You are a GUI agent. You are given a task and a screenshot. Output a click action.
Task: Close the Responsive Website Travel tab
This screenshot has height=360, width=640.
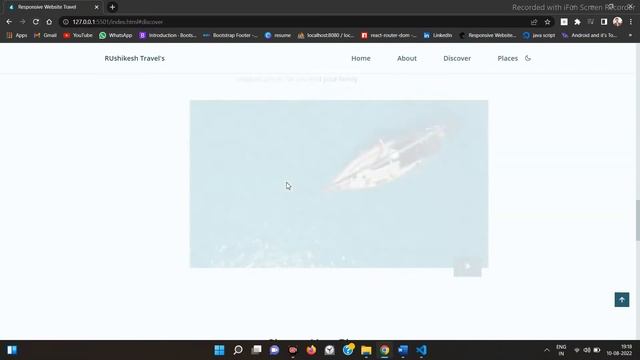pos(96,7)
